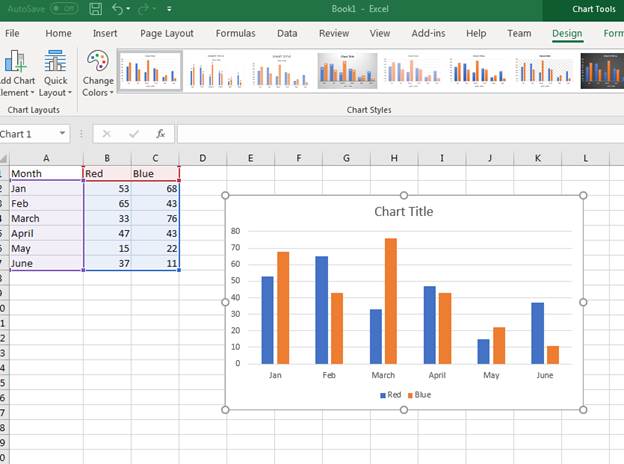
Task: Click the Save icon in title bar
Action: 95,9
